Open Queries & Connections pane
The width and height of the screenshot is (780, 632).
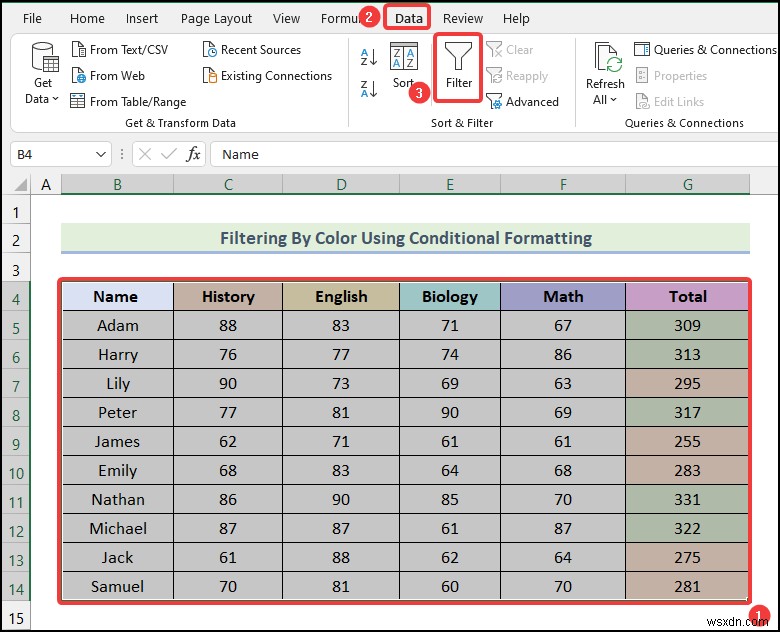705,50
